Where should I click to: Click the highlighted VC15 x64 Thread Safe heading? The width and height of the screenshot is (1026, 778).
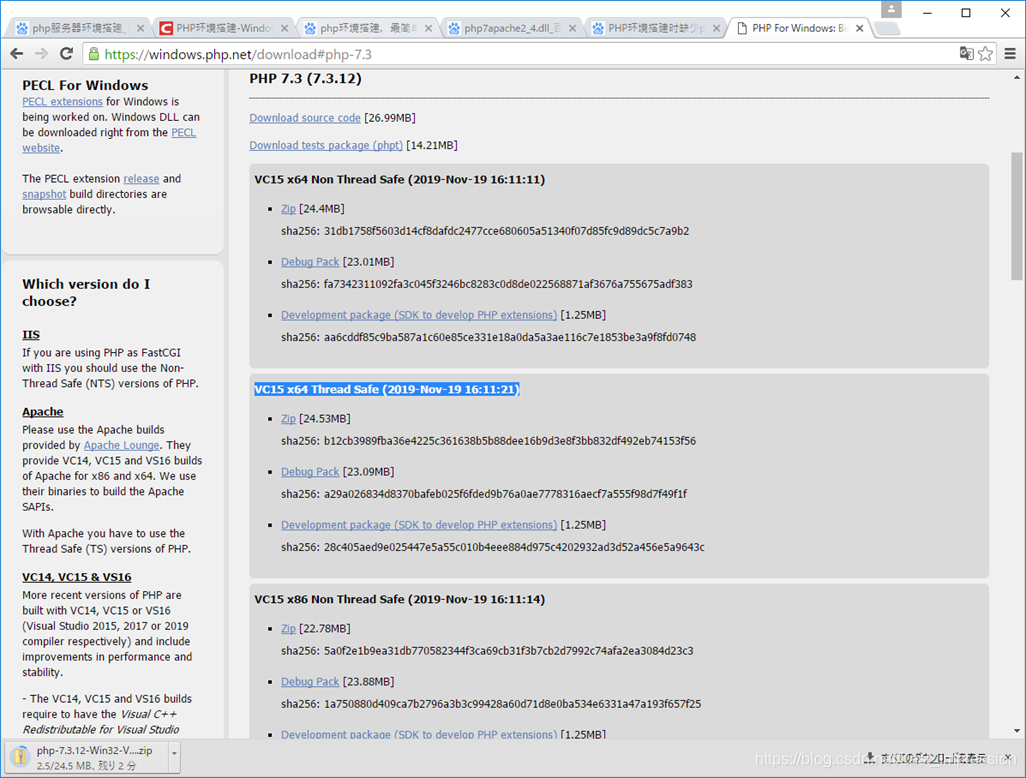coord(387,389)
